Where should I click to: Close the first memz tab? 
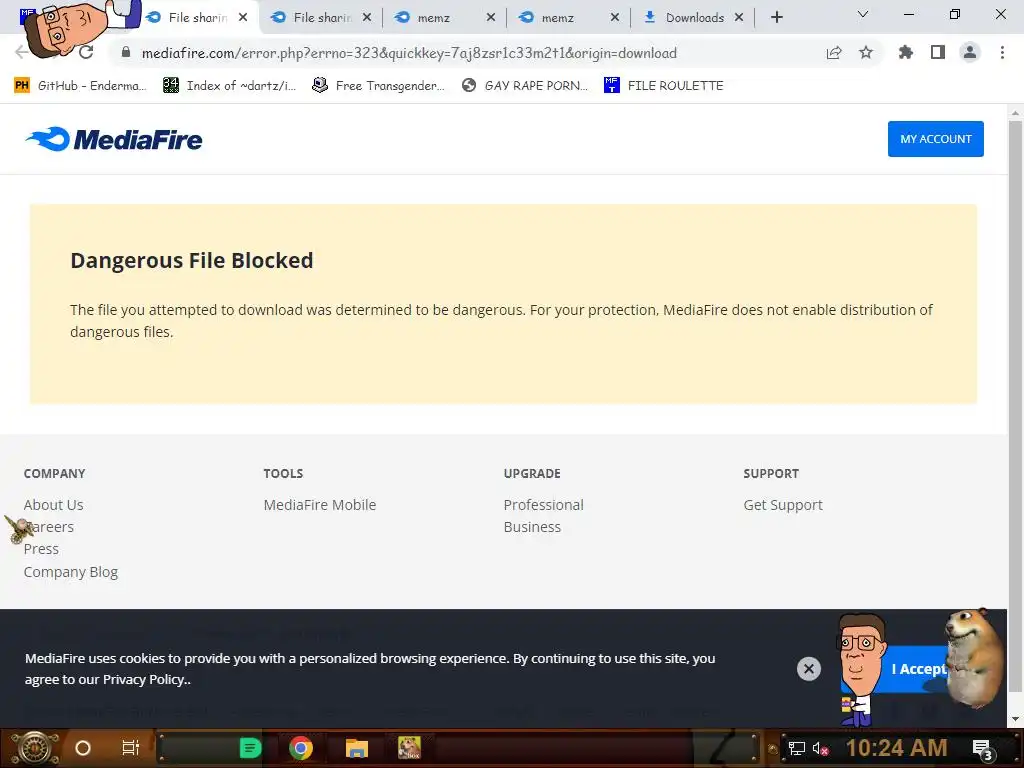click(491, 18)
